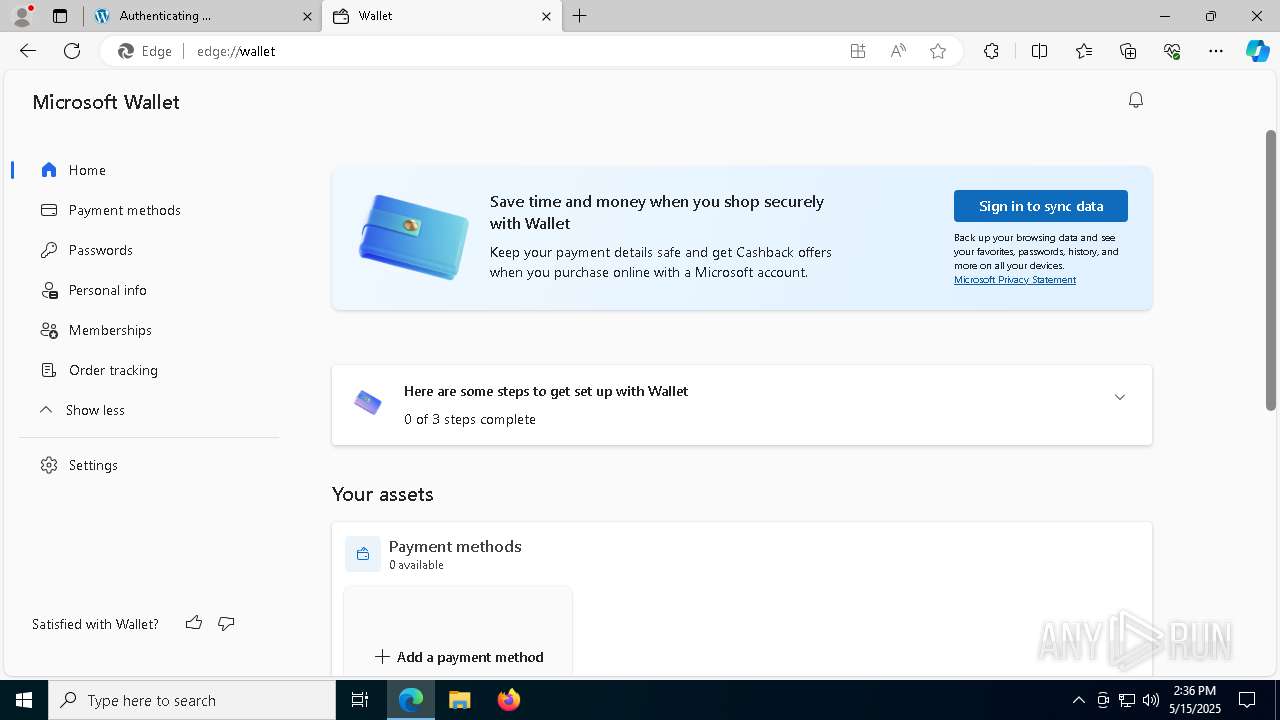Click the browser Back arrow
Image resolution: width=1280 pixels, height=720 pixels.
(28, 51)
